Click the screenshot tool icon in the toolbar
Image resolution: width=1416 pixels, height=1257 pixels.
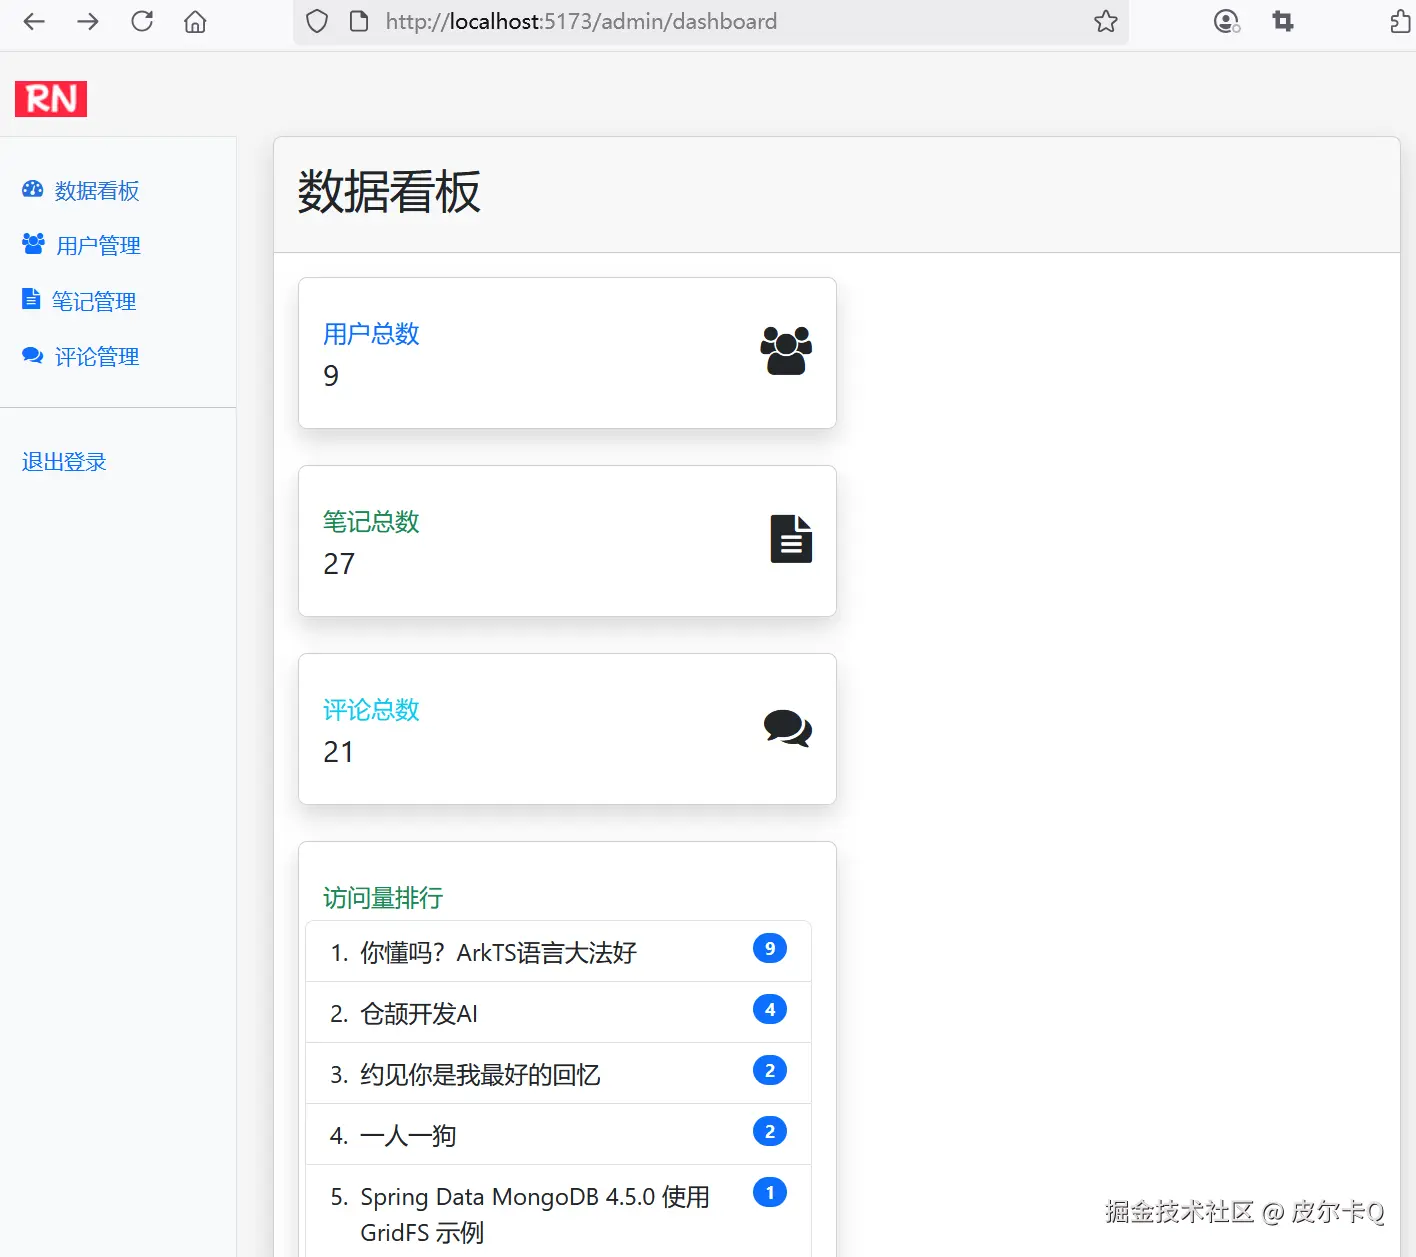point(1283,20)
